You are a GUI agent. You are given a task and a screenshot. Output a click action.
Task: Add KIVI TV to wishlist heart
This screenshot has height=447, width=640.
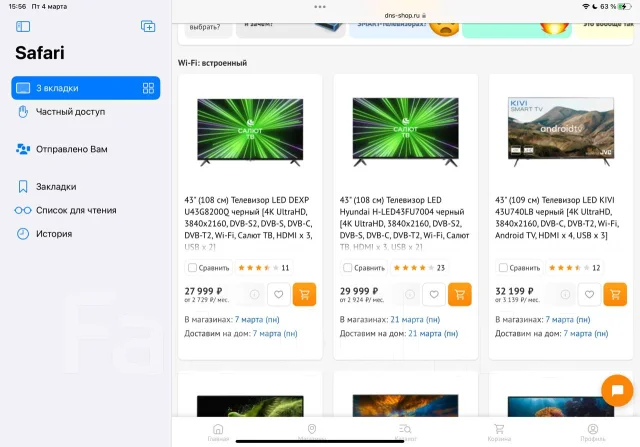589,294
